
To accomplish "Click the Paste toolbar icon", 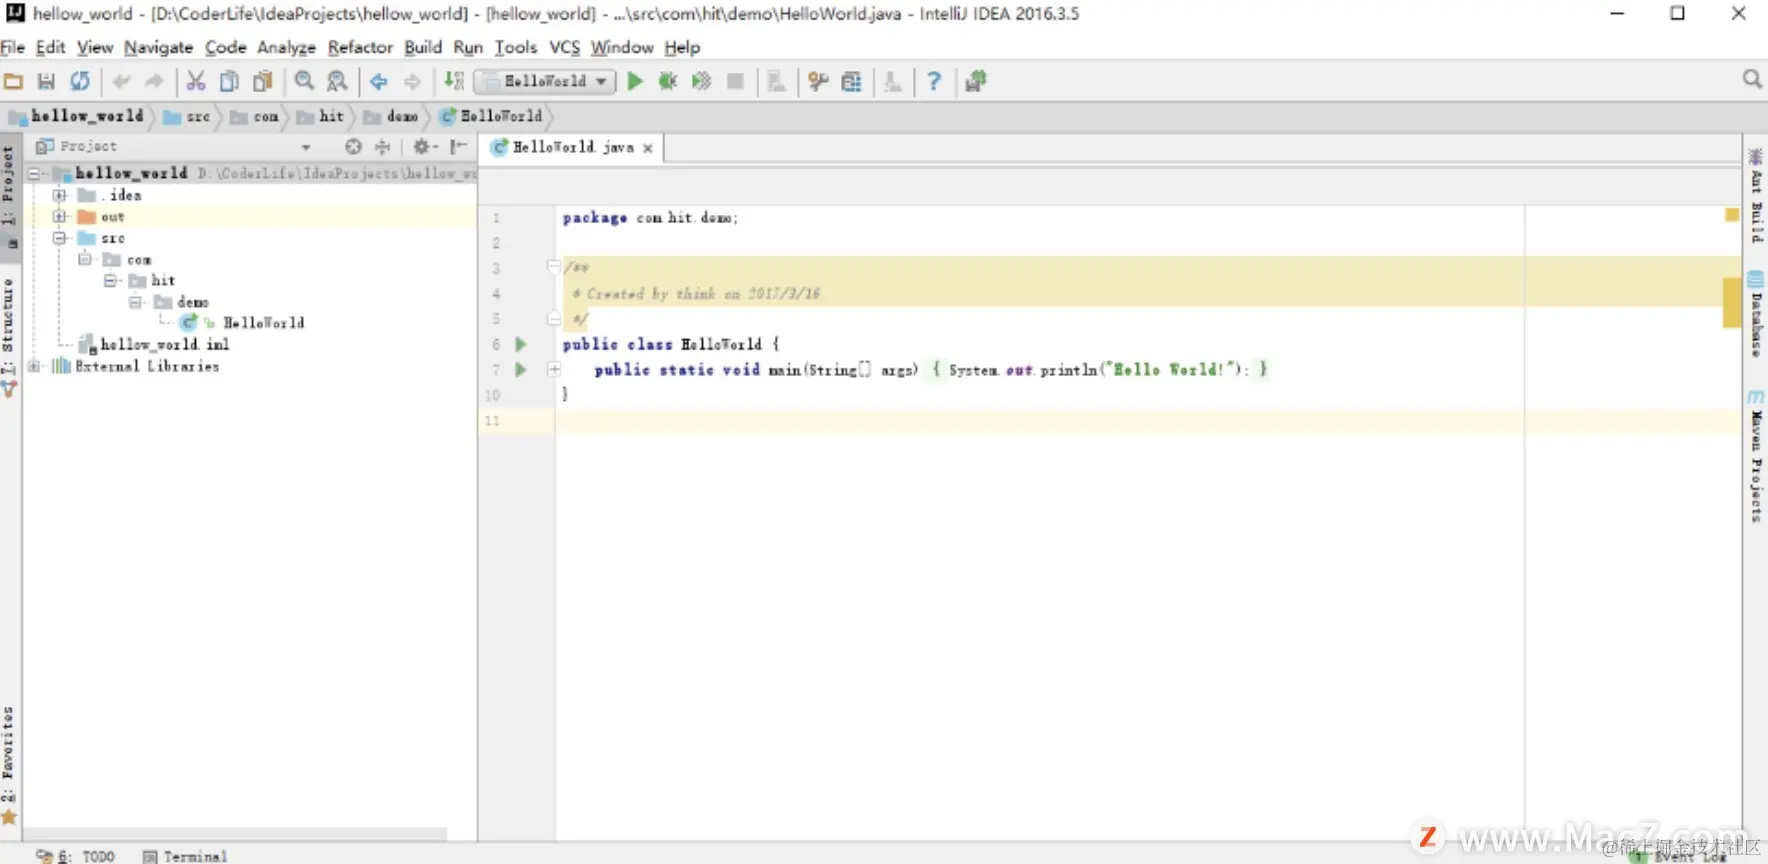I will tap(263, 81).
